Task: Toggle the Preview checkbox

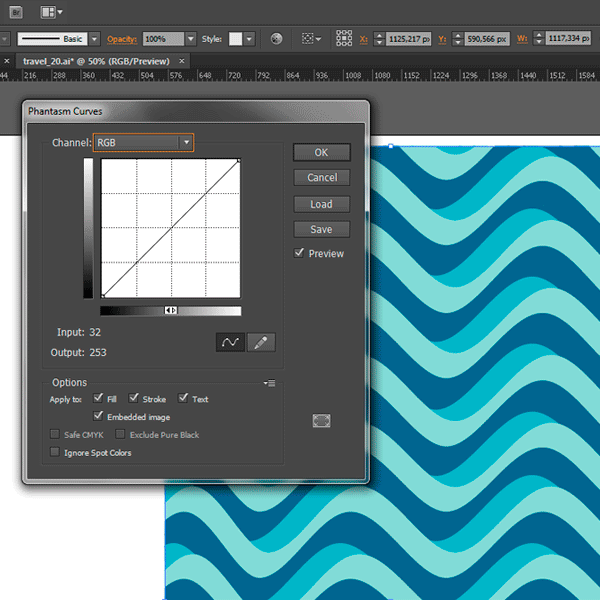Action: tap(299, 253)
